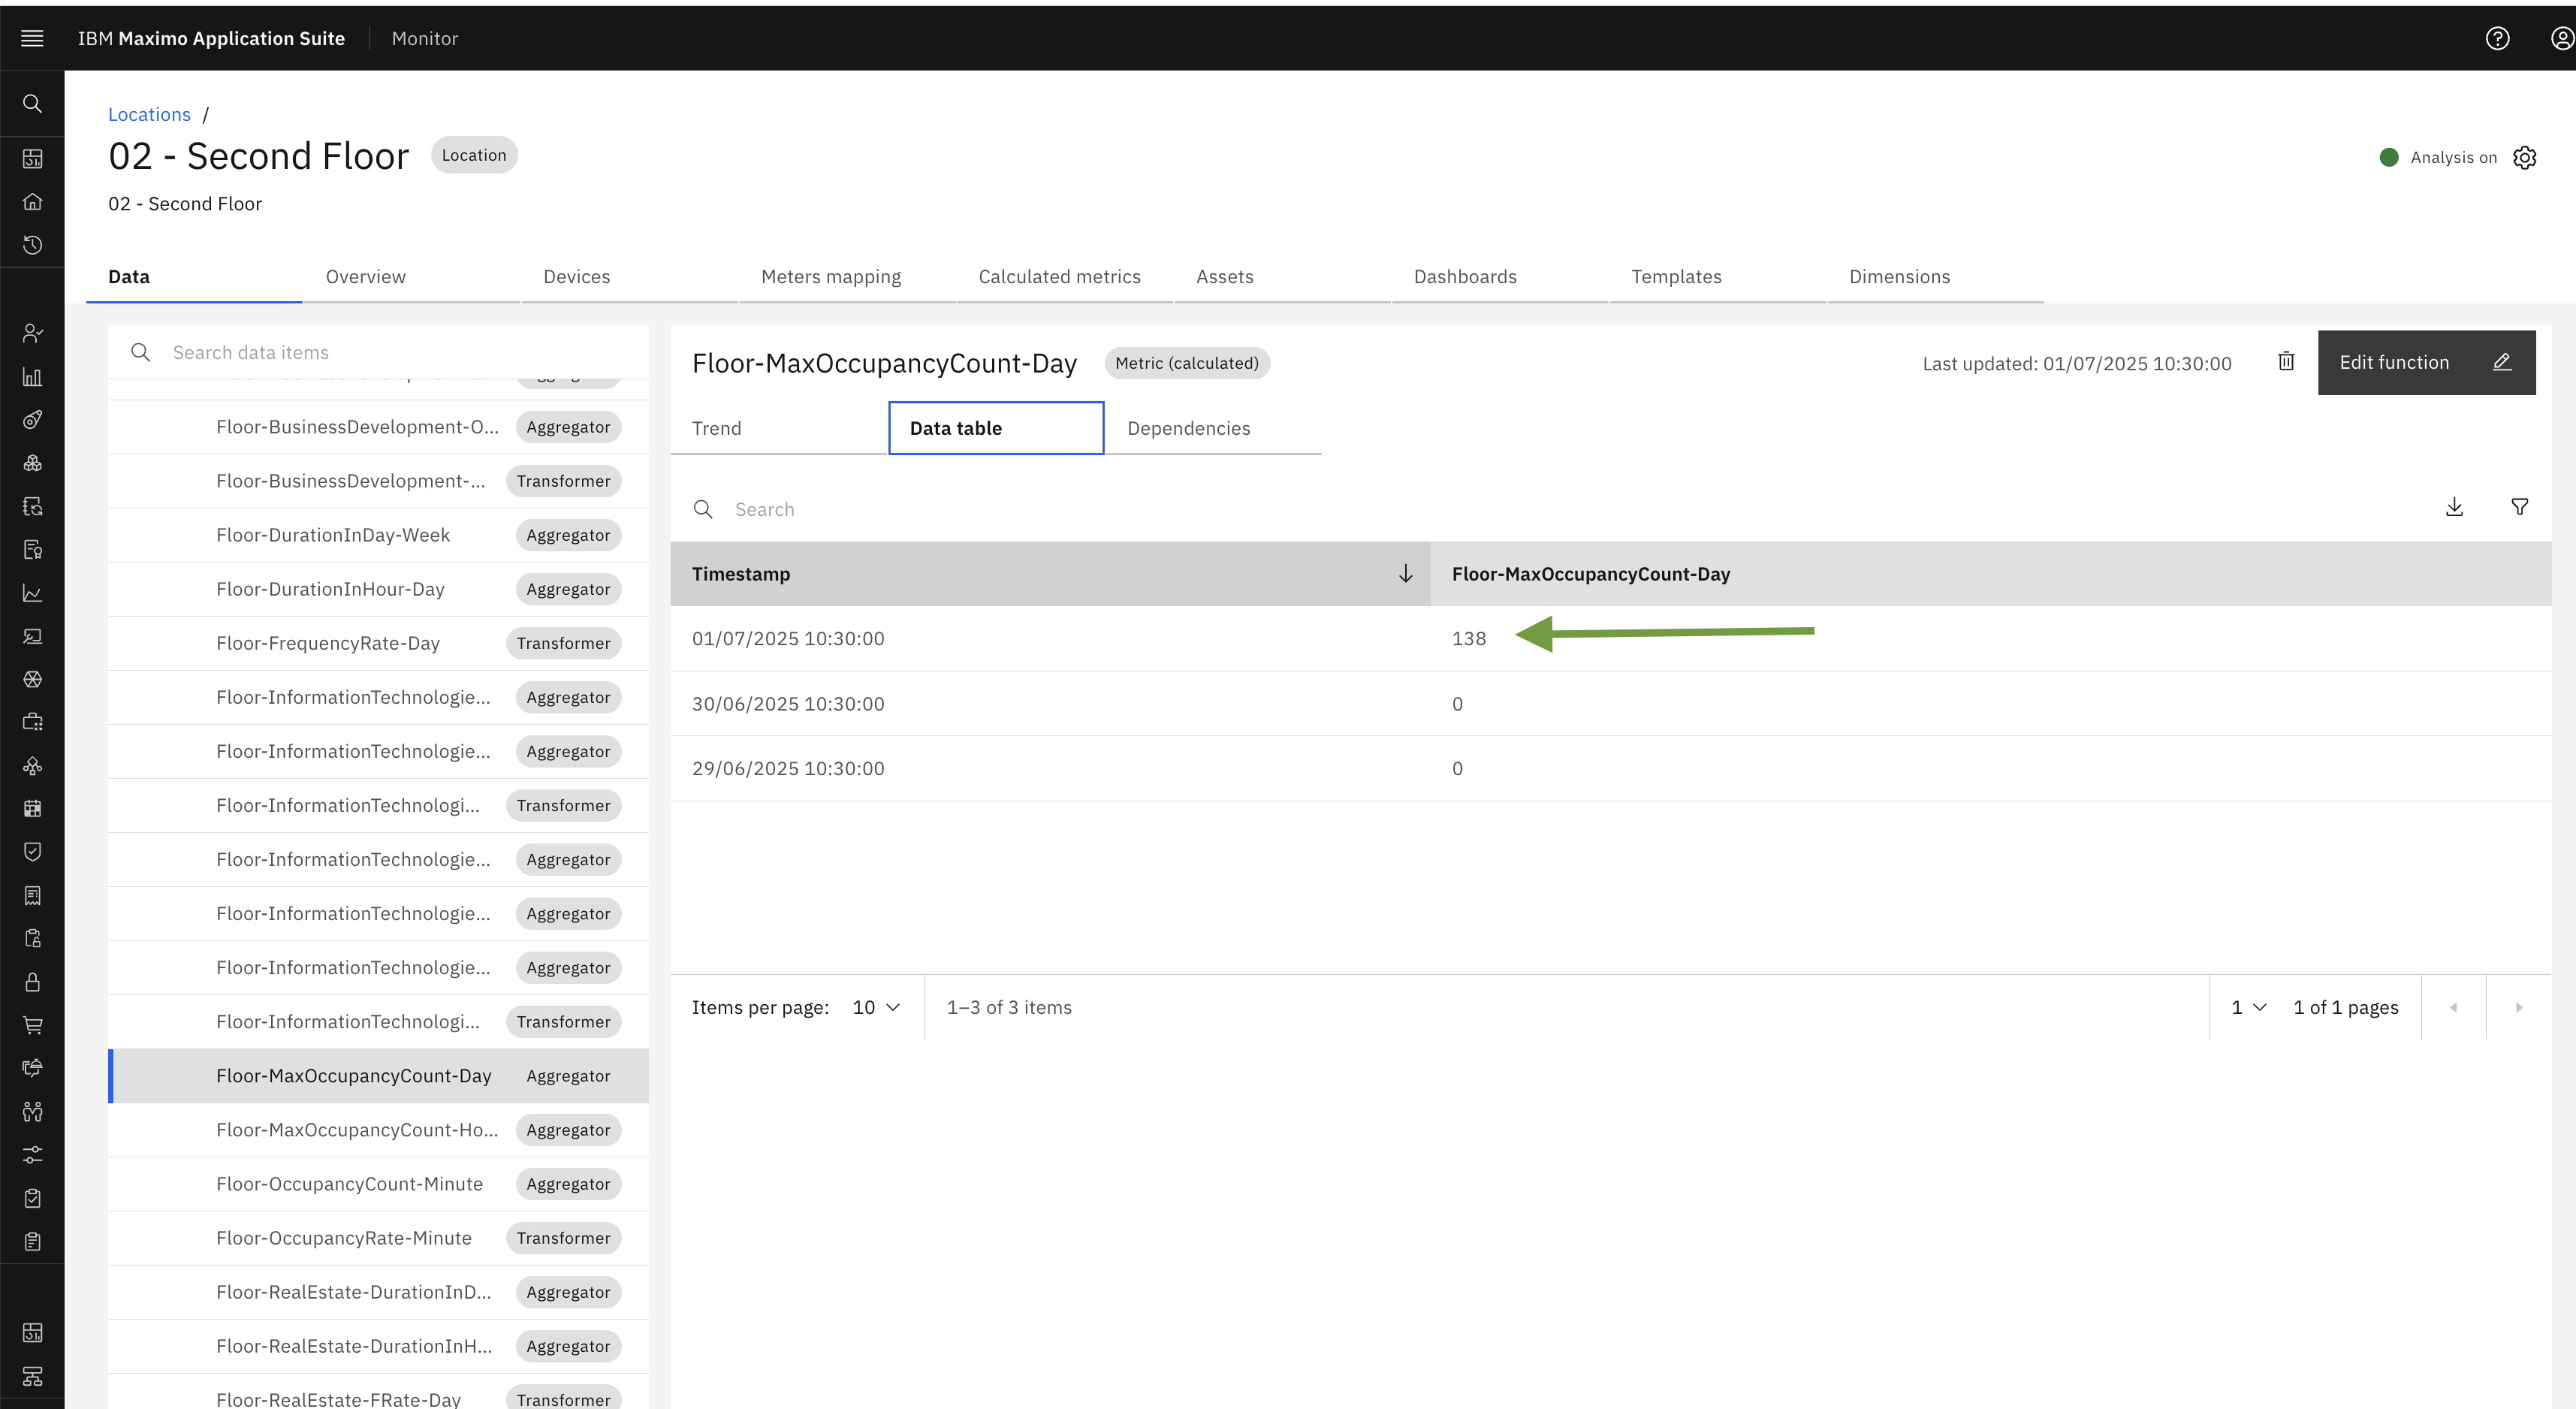Download the data table

point(2454,508)
